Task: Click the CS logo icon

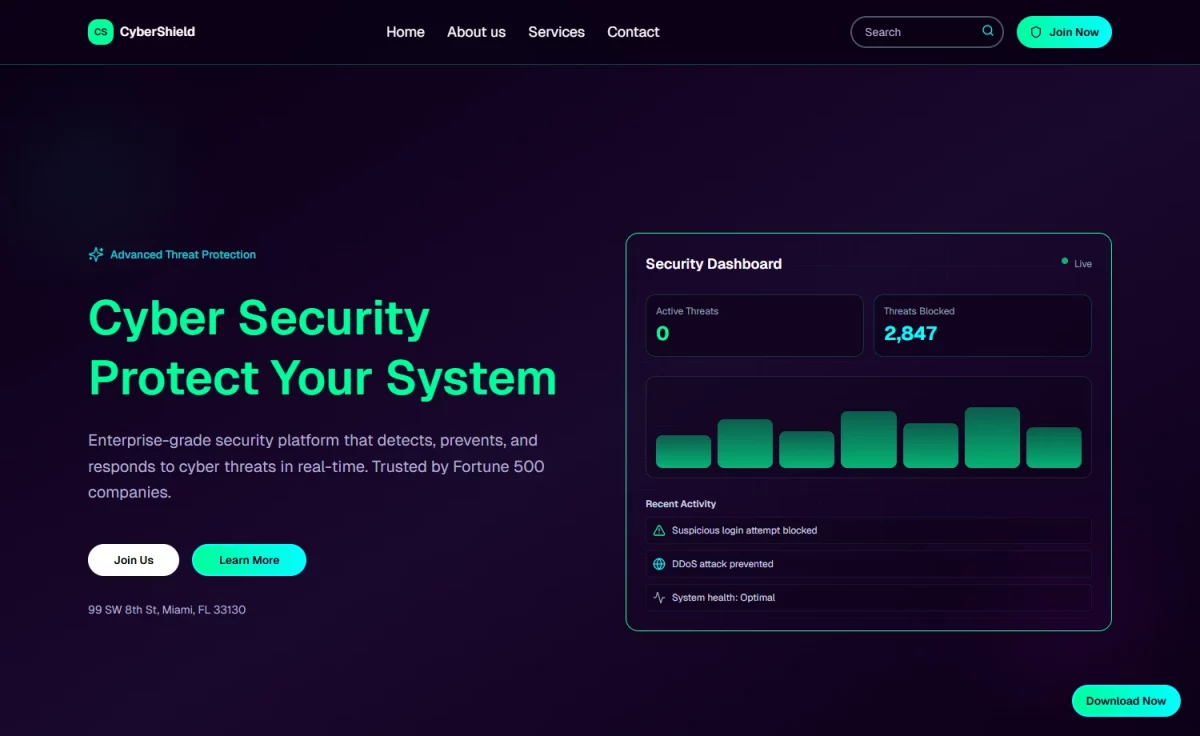Action: tap(100, 31)
